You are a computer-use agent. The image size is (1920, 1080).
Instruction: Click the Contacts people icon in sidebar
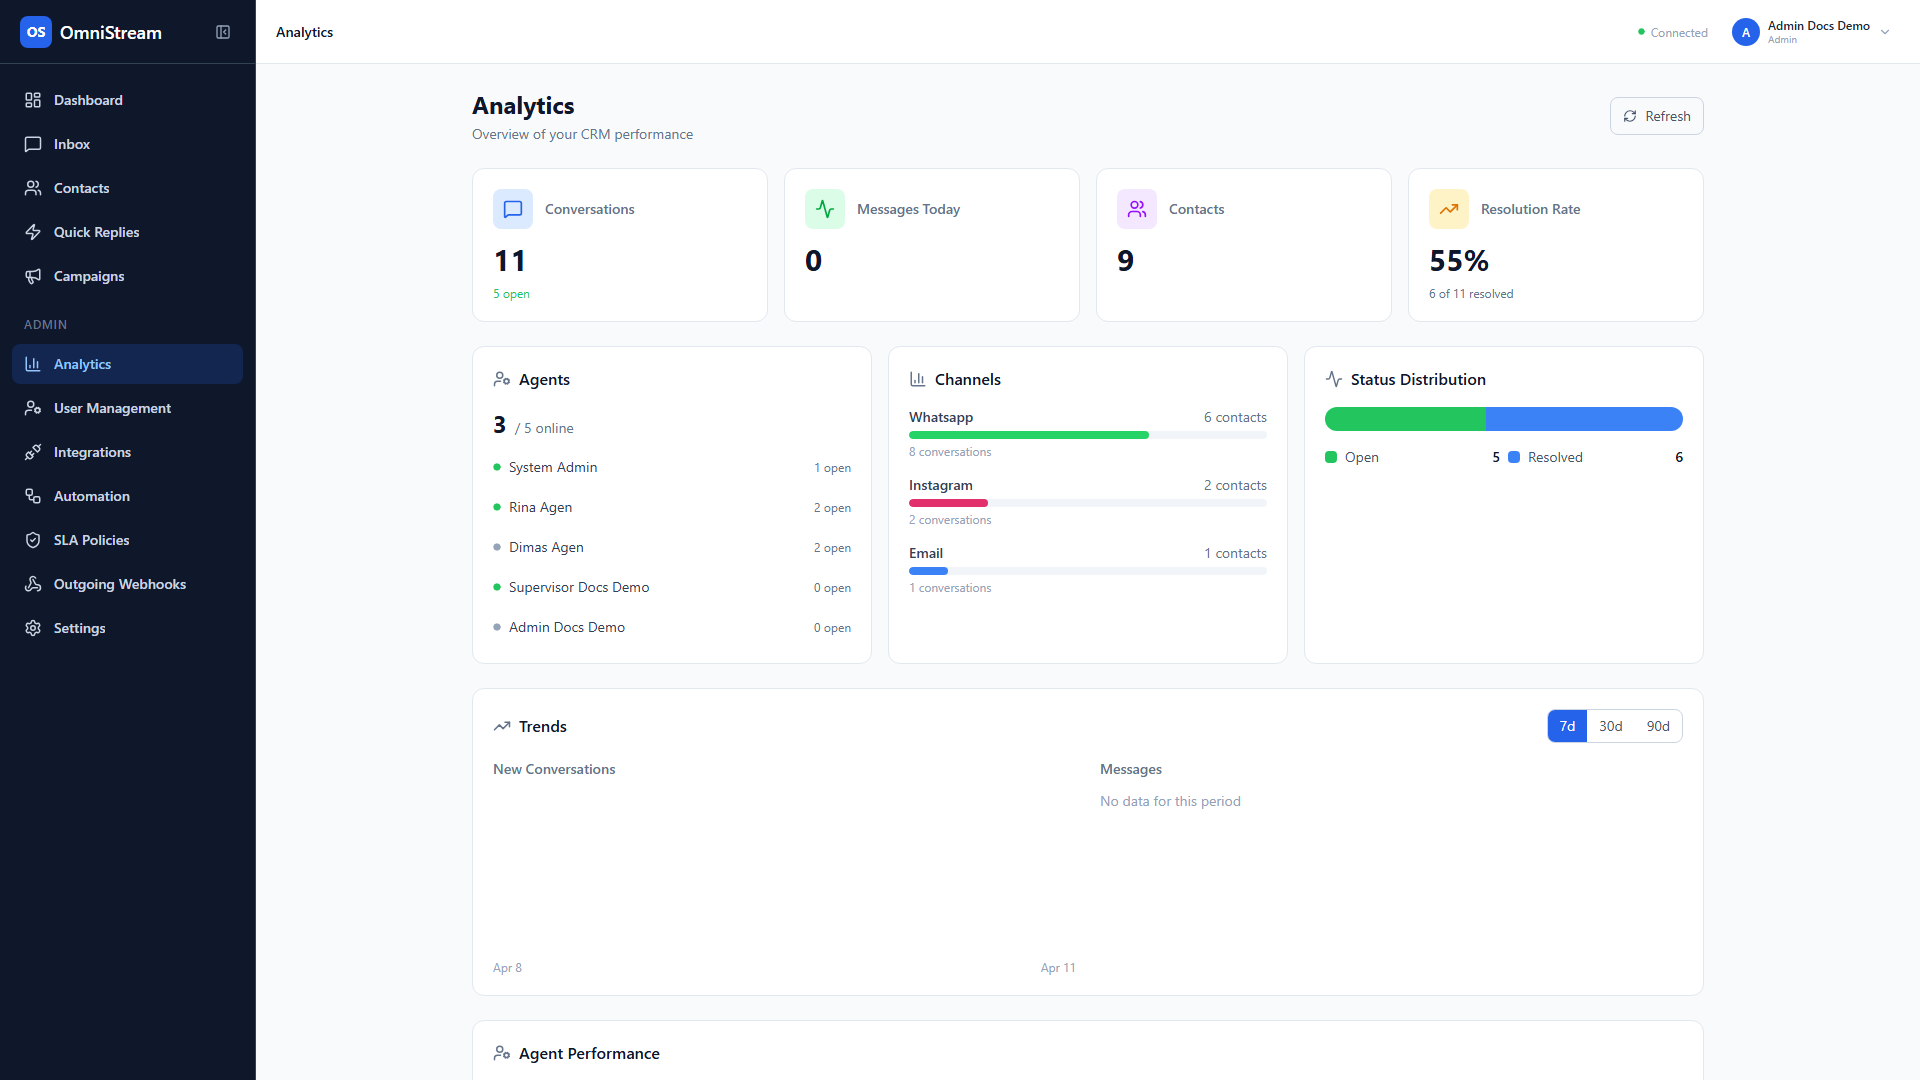(x=33, y=188)
